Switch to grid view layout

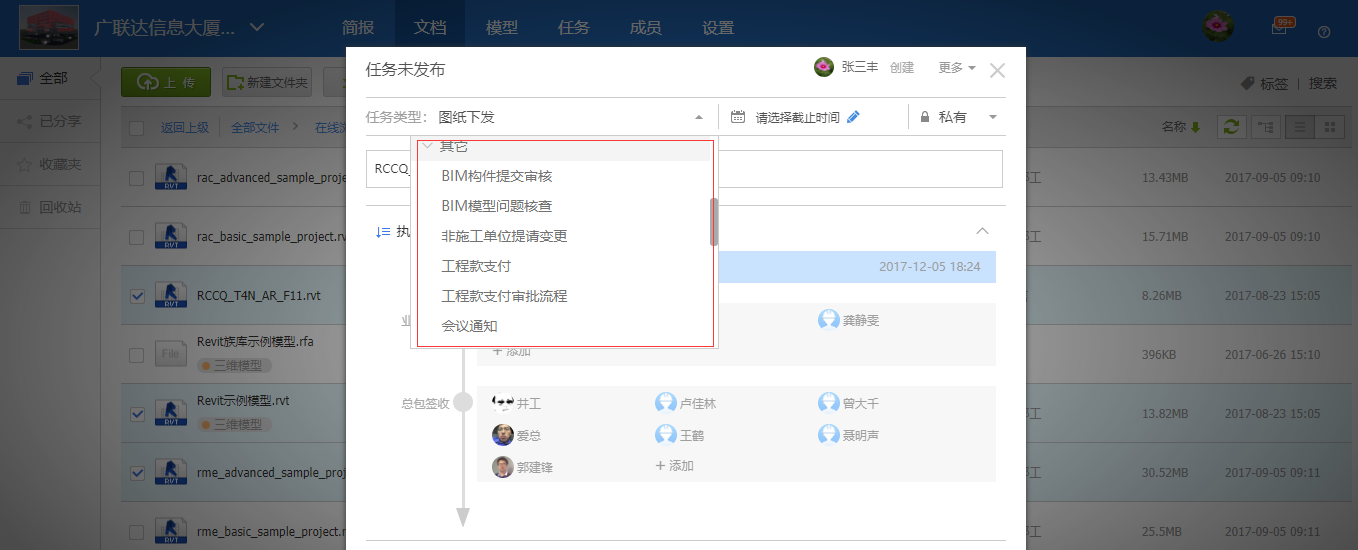pos(1329,127)
